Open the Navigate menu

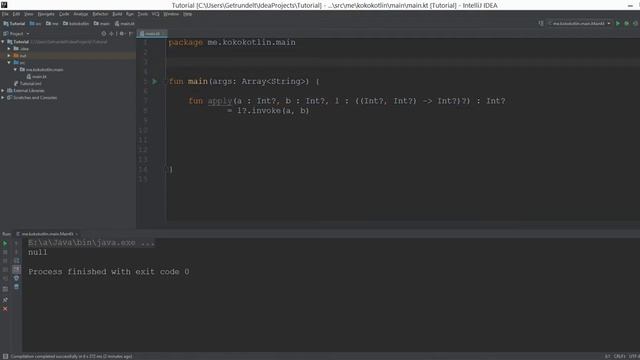(x=46, y=14)
